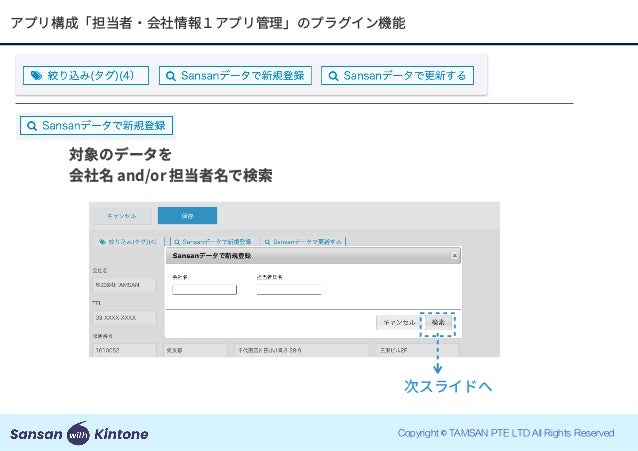
Task: Click the Sansanデータで新規登録 button below the divider line
Action: coord(96,125)
